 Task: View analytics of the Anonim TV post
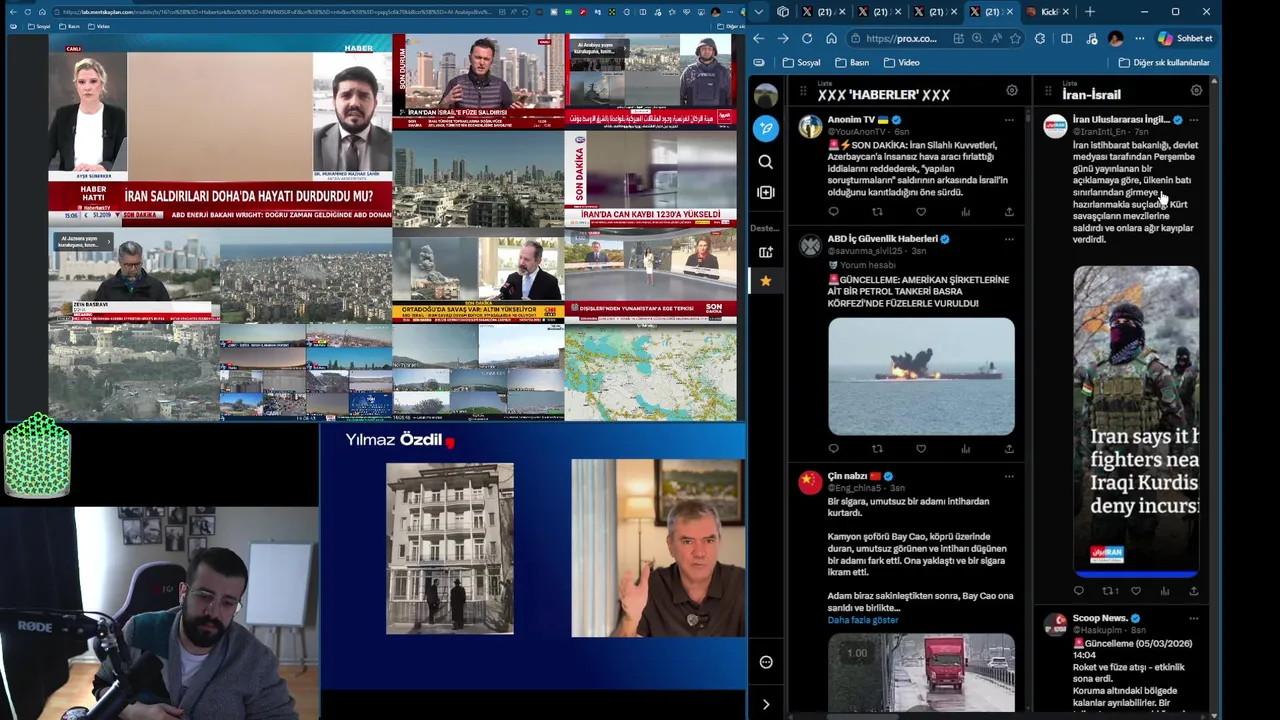click(965, 212)
